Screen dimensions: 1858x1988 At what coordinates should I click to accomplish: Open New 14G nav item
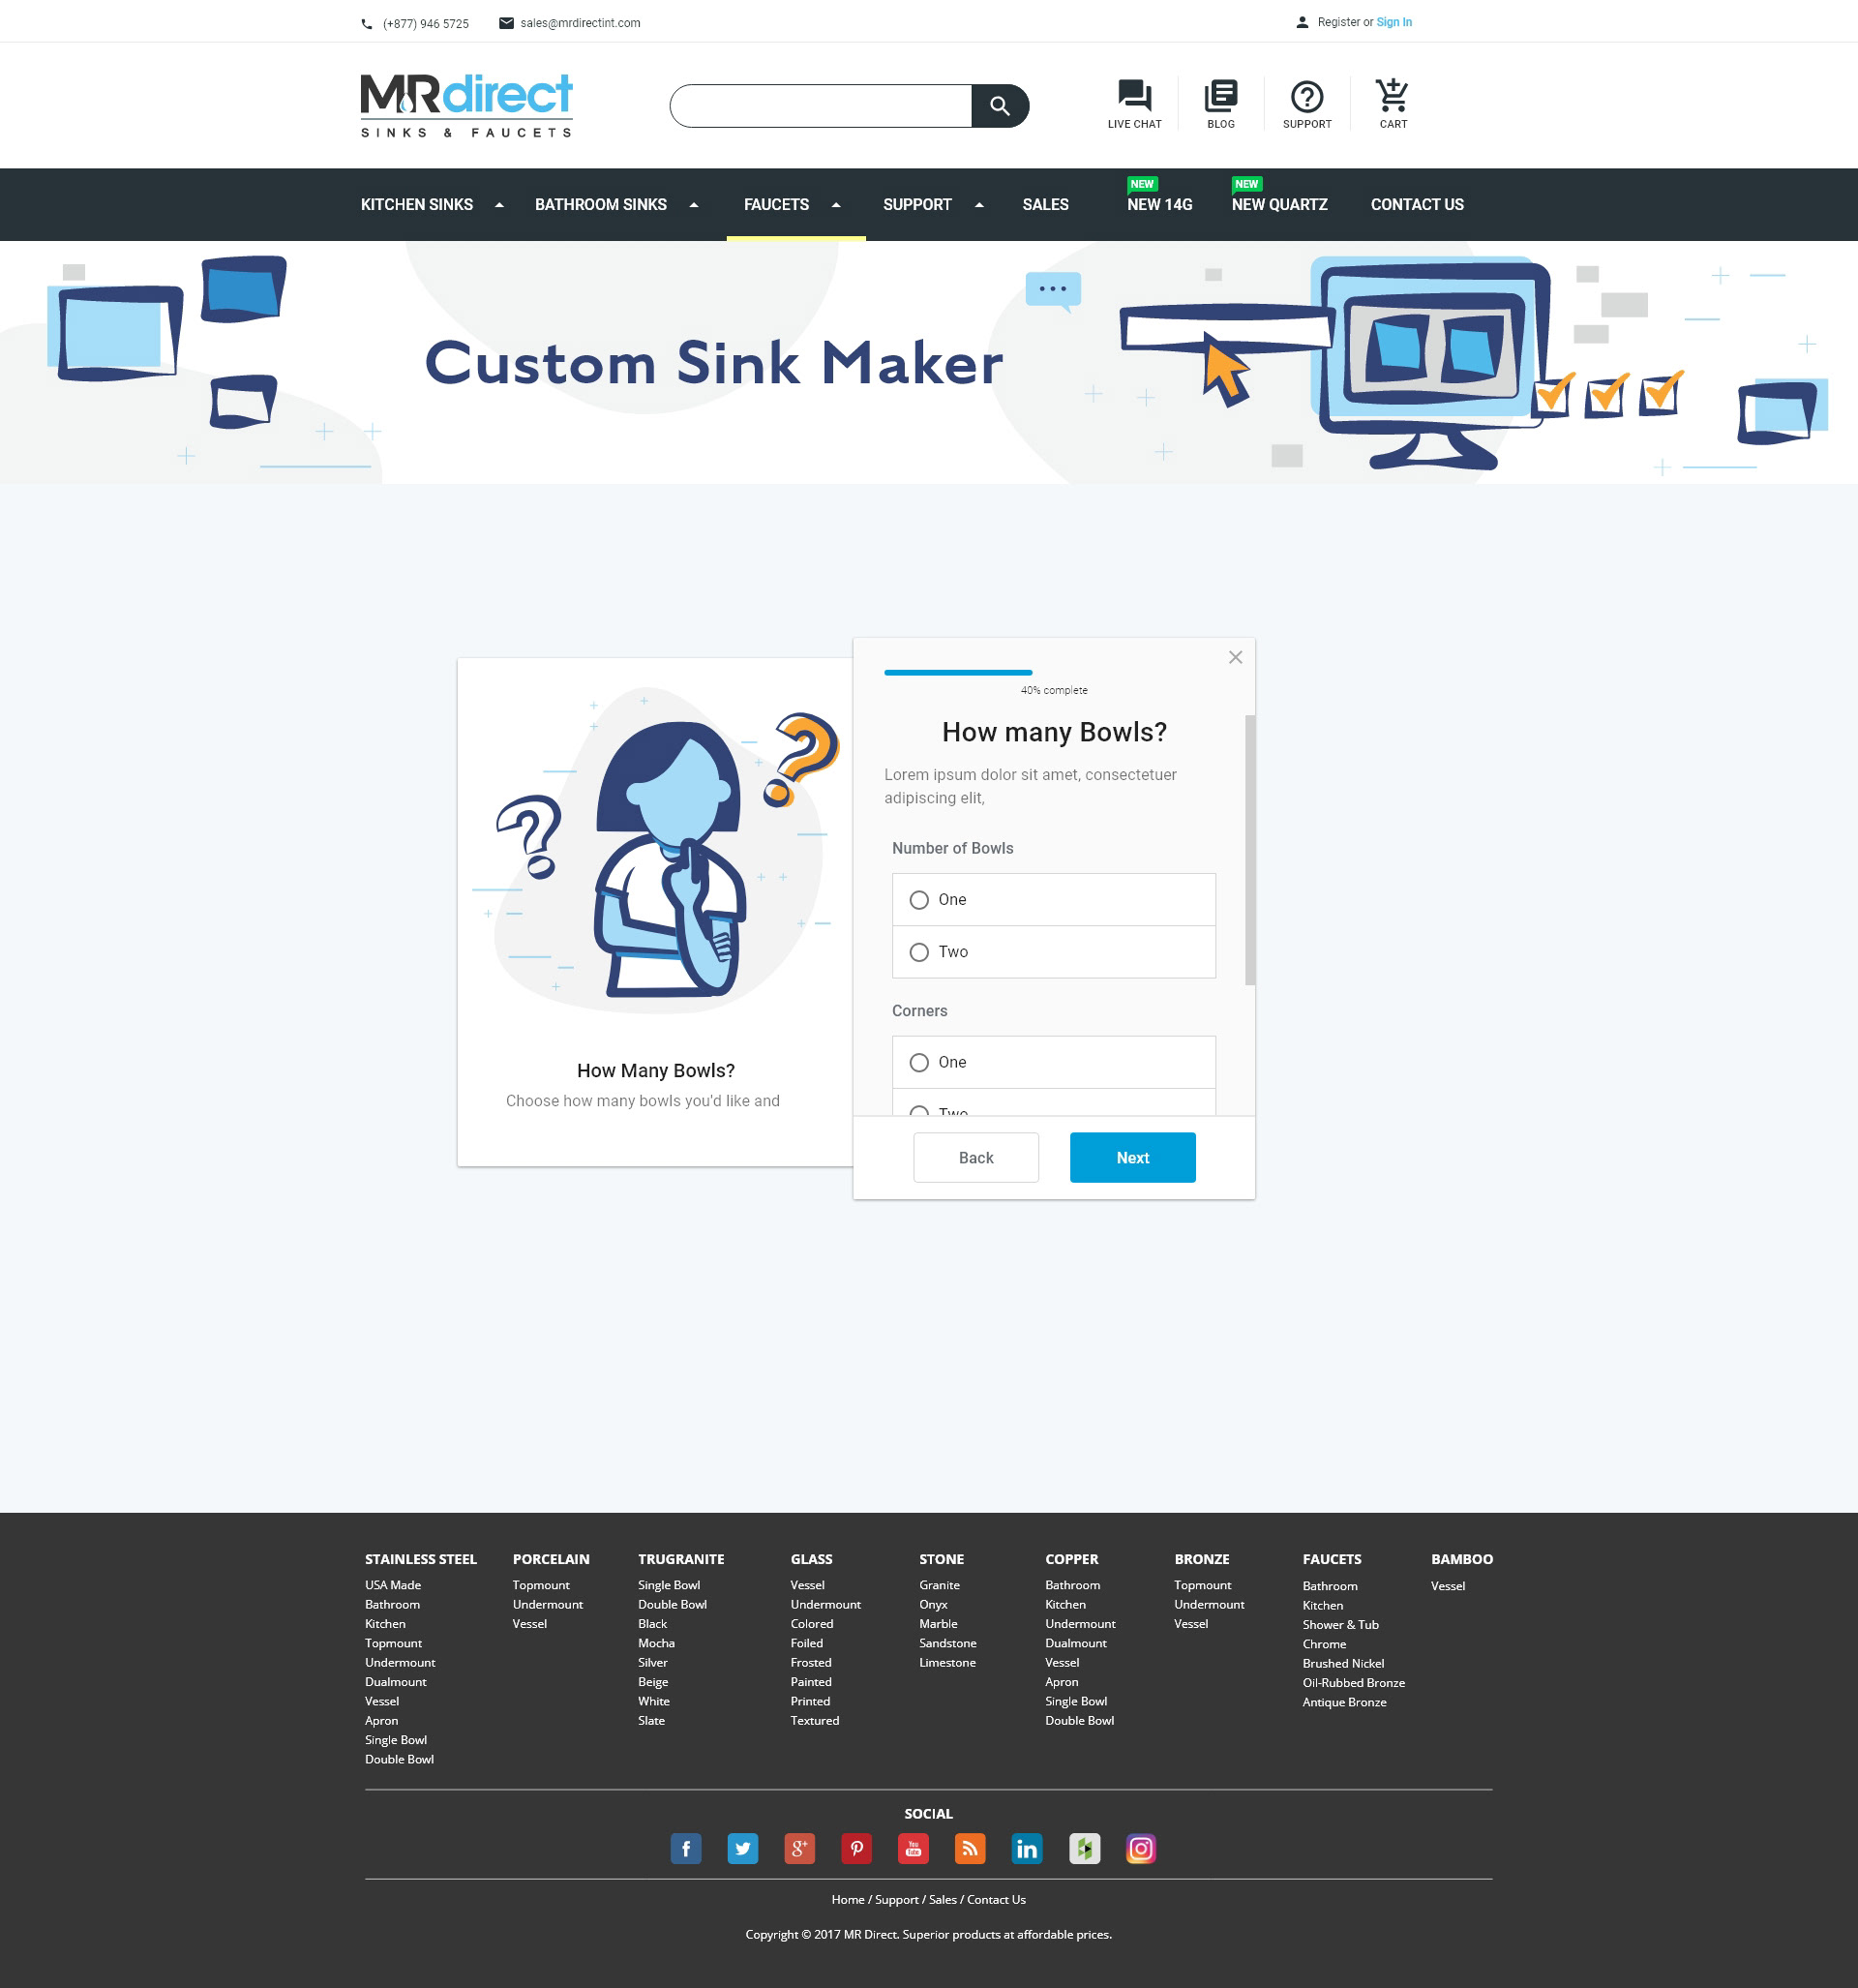coord(1160,204)
